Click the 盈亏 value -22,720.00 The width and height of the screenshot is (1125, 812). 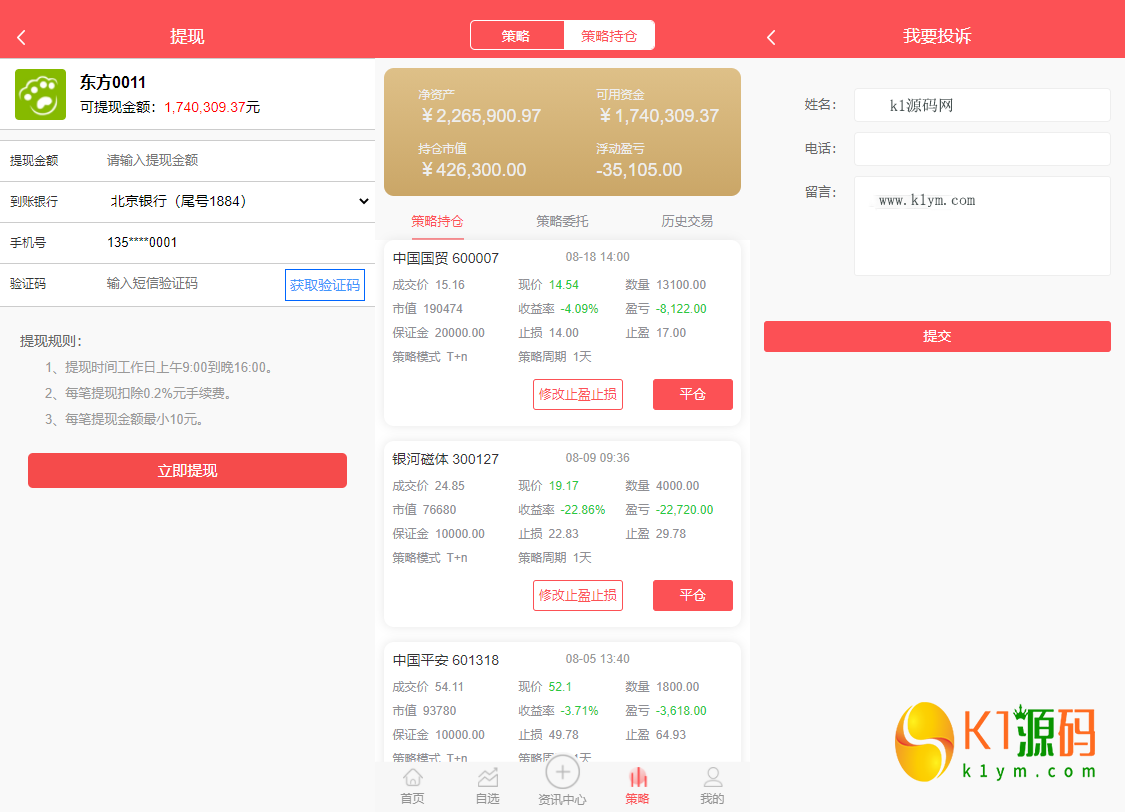(684, 510)
